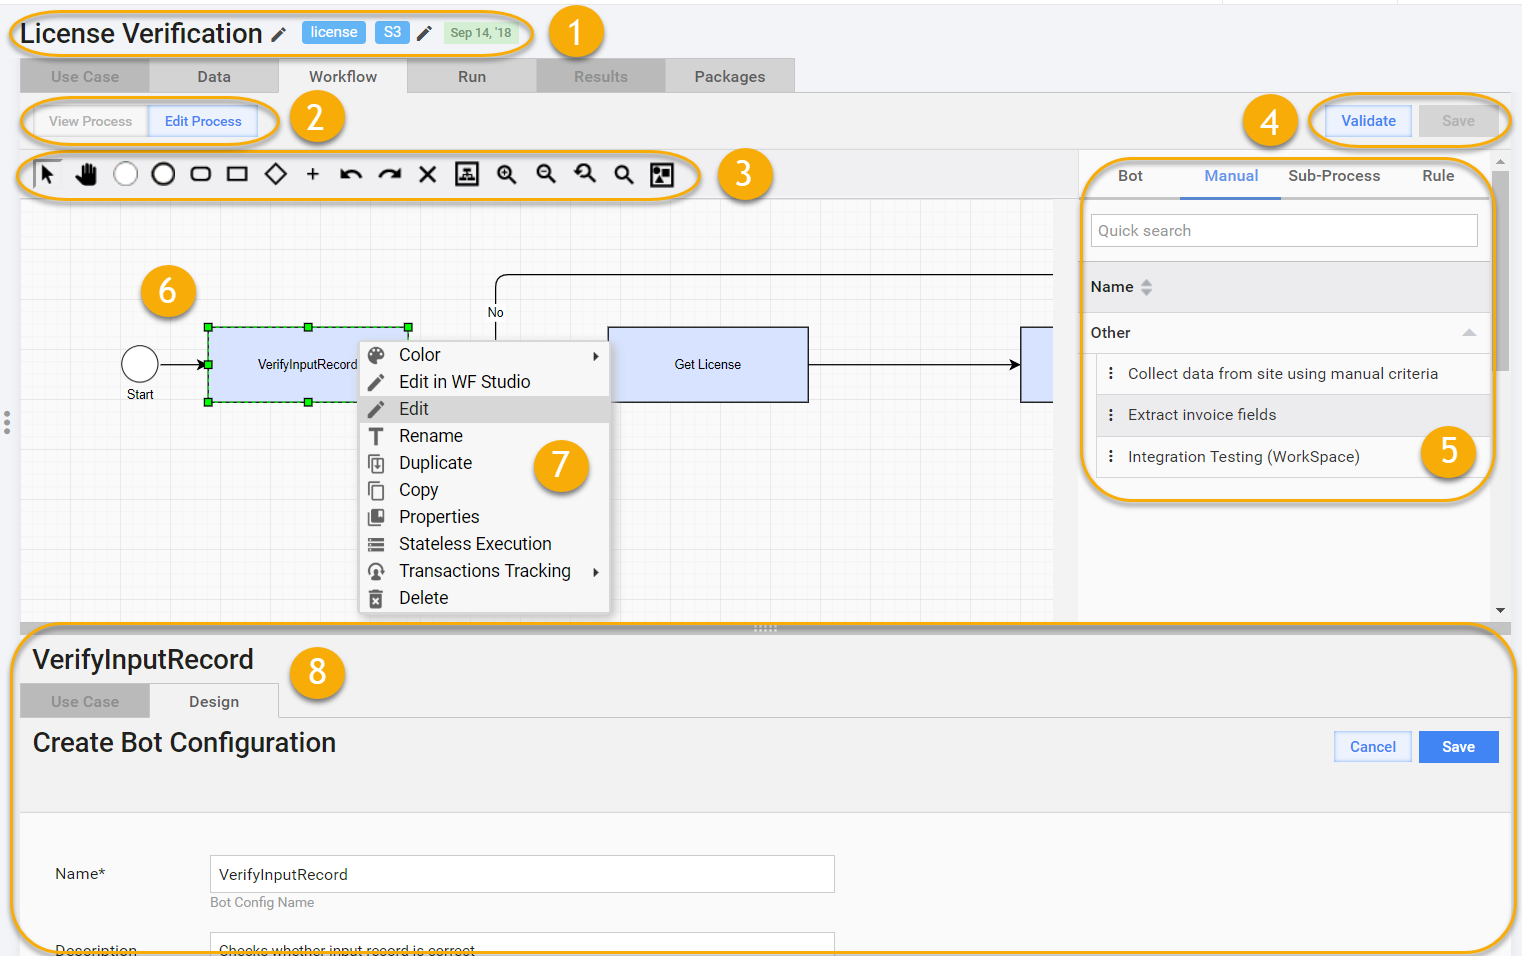Choose the square-cornered rectangle shape tool

pos(237,174)
